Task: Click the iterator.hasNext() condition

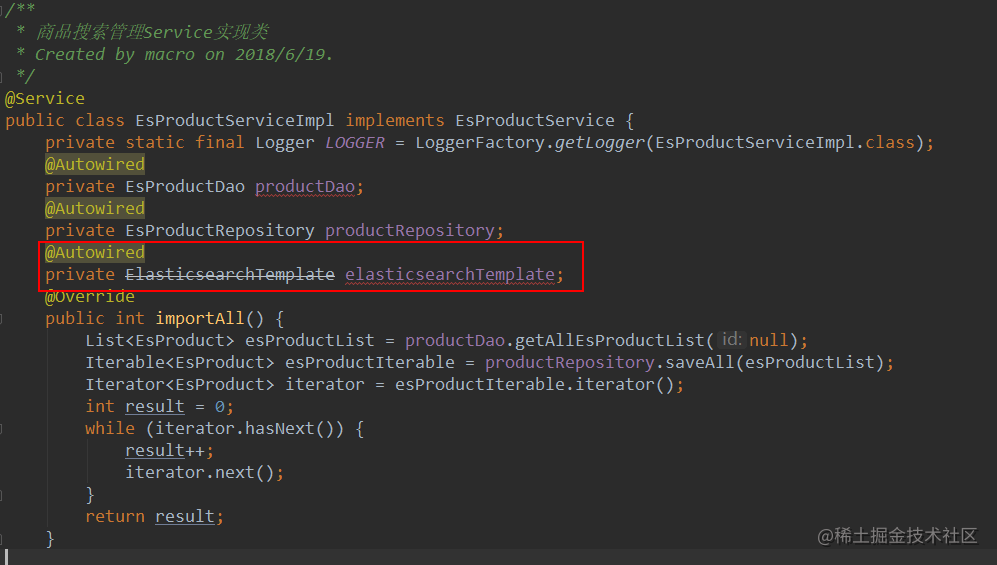Action: point(245,429)
